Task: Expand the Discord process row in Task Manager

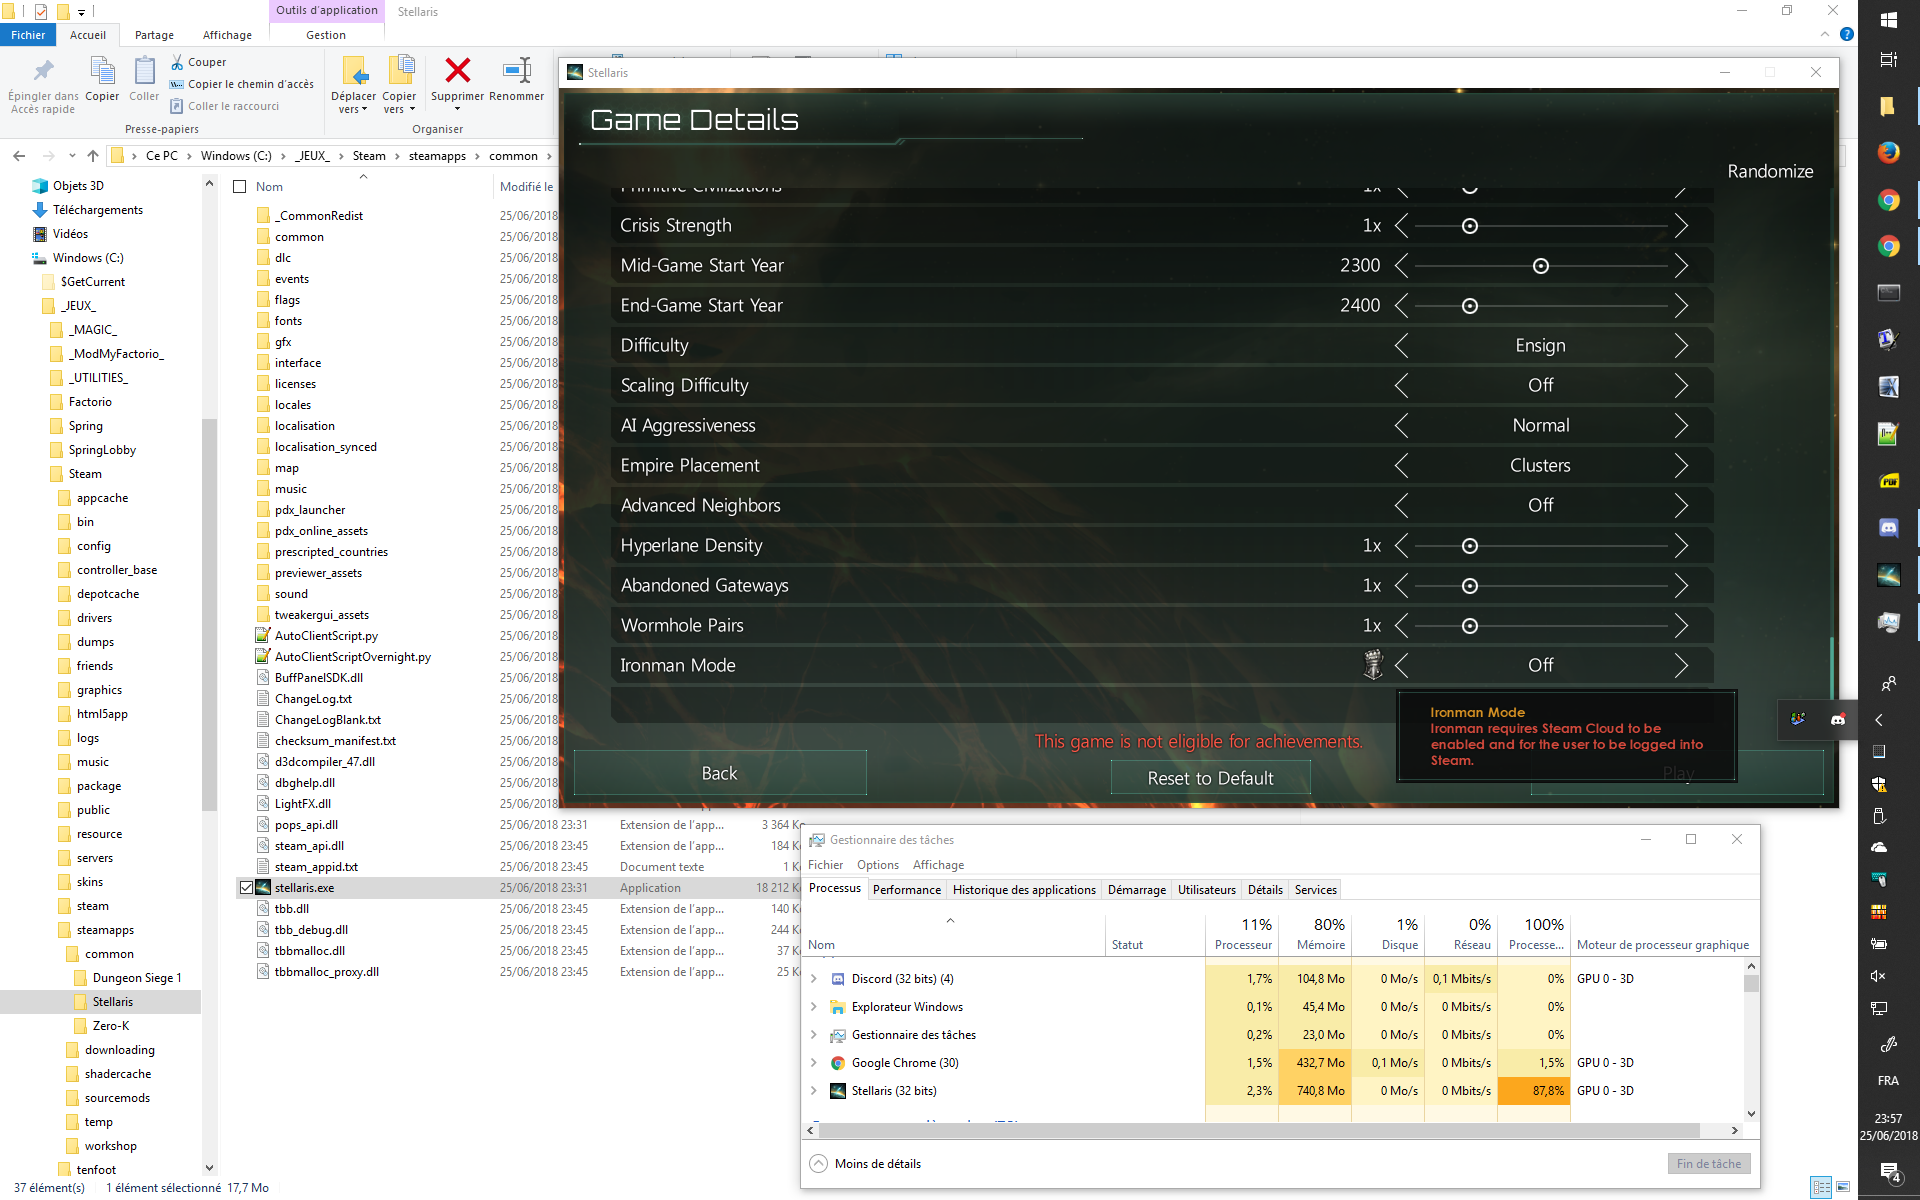Action: pos(814,979)
